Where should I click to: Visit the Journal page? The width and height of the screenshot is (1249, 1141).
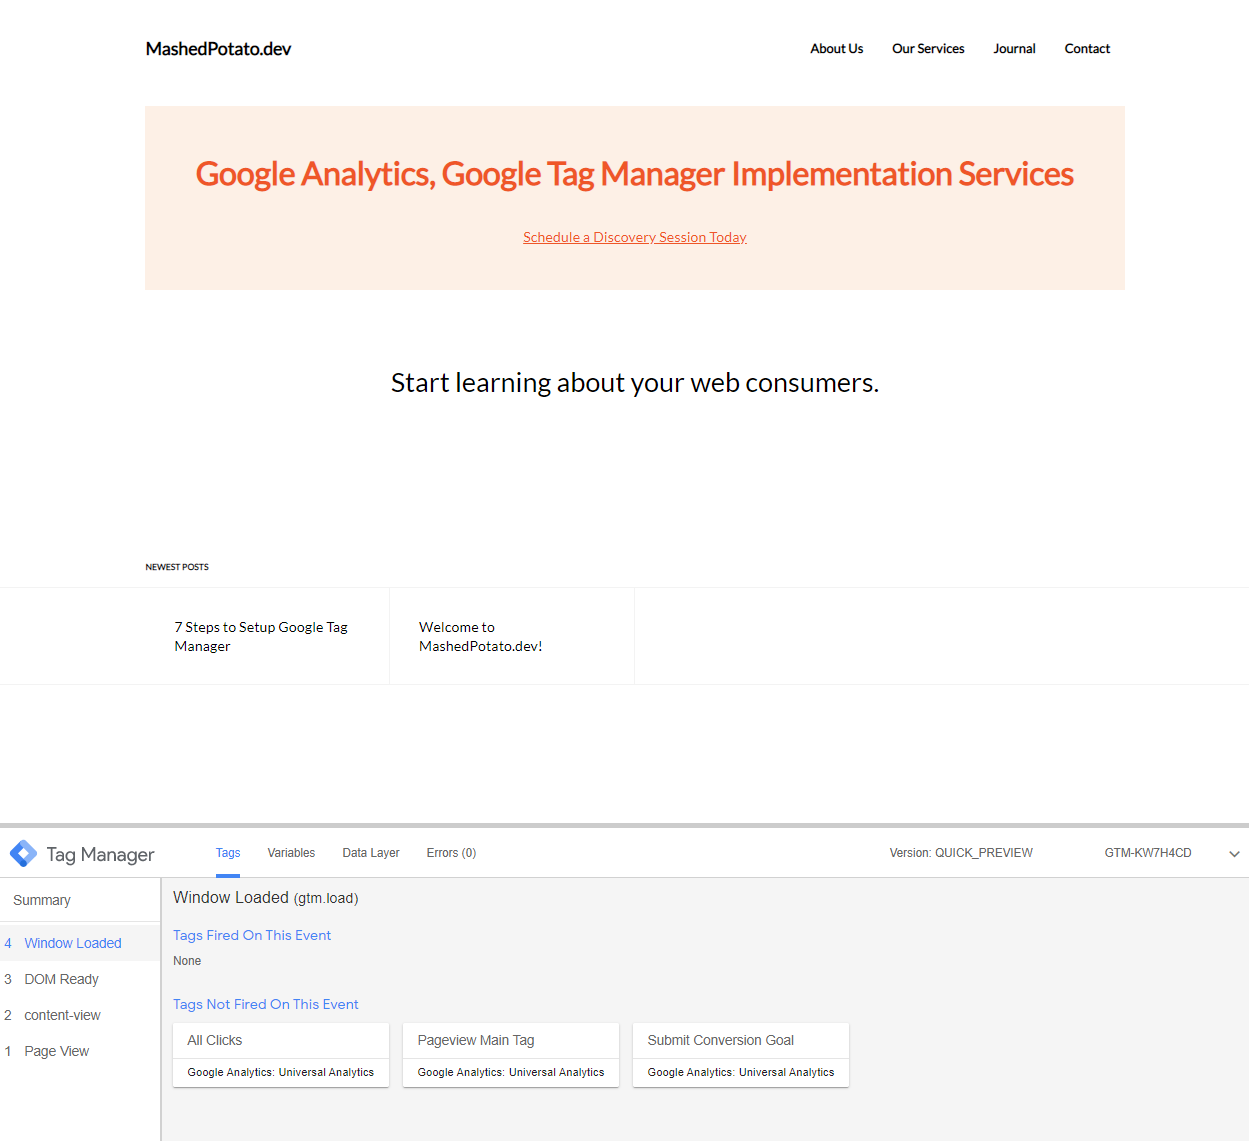click(x=1014, y=48)
